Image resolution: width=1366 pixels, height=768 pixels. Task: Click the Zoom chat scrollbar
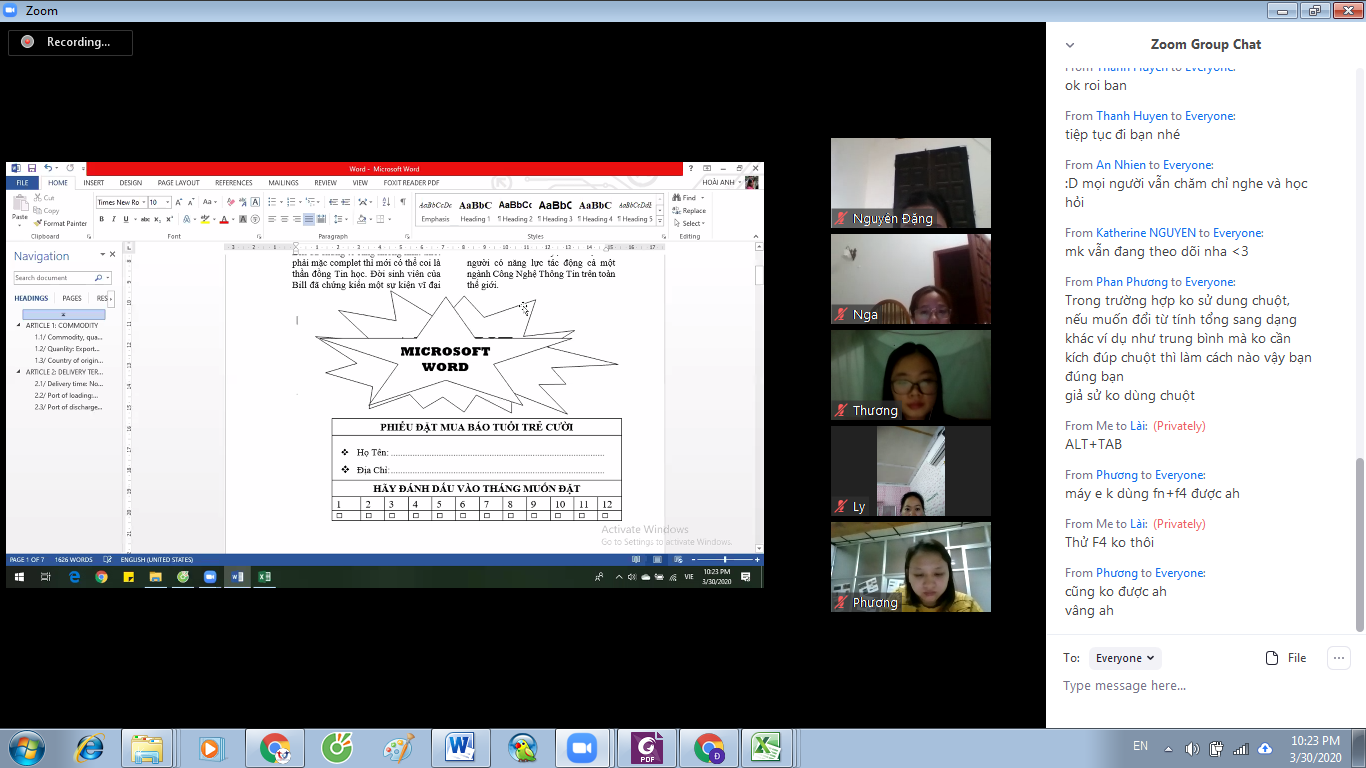(1359, 545)
